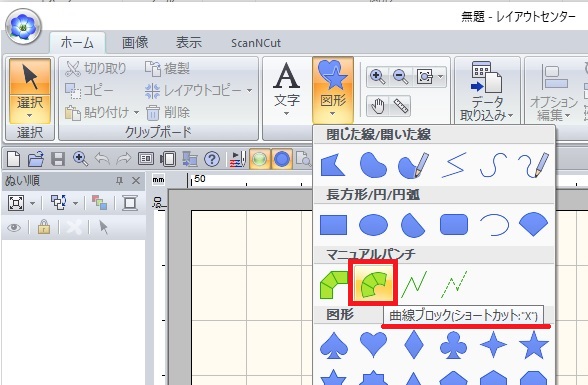Insert the club shape

(x=453, y=345)
